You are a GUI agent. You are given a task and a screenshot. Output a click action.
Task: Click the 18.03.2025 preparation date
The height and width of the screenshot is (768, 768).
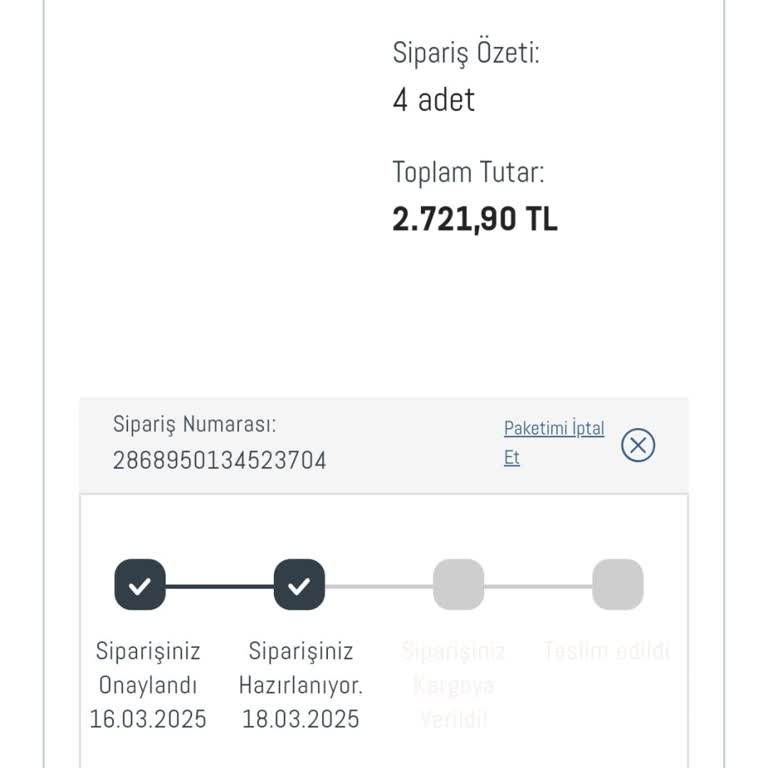point(301,719)
